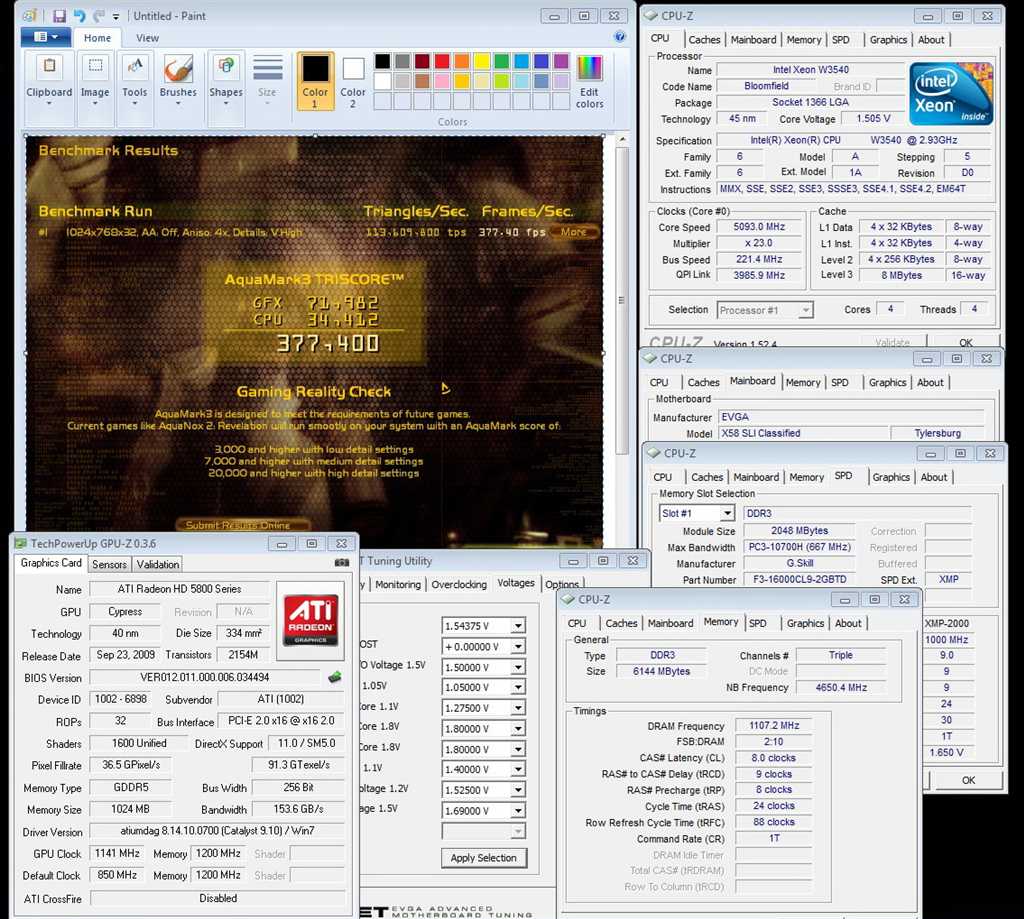Screen dimensions: 1024x919
Task: Expand the 1.69000 V voltage dropdown
Action: [518, 811]
